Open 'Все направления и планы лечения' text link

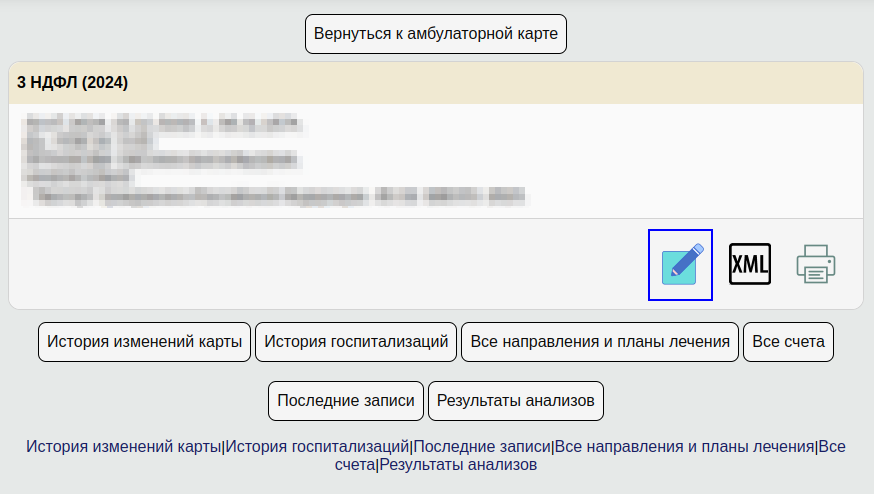pos(685,447)
